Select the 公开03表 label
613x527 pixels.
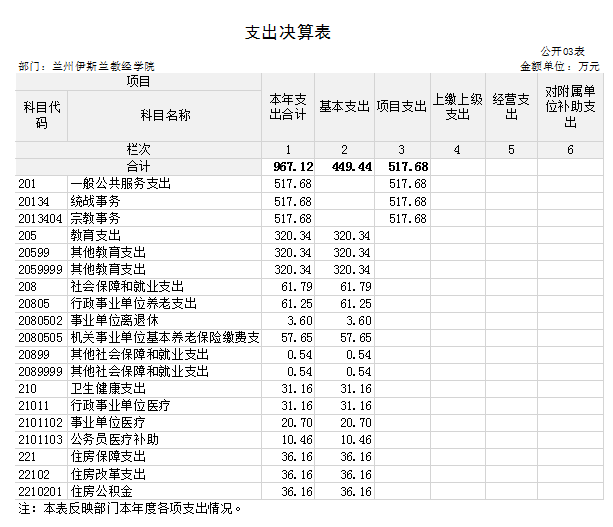pyautogui.click(x=563, y=51)
